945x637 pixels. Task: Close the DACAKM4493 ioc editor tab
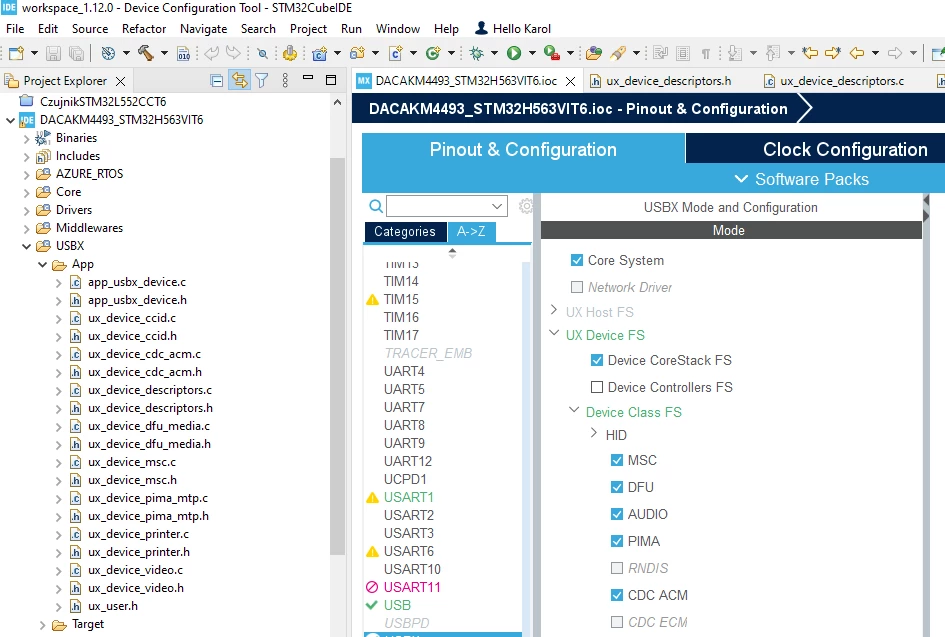(571, 81)
